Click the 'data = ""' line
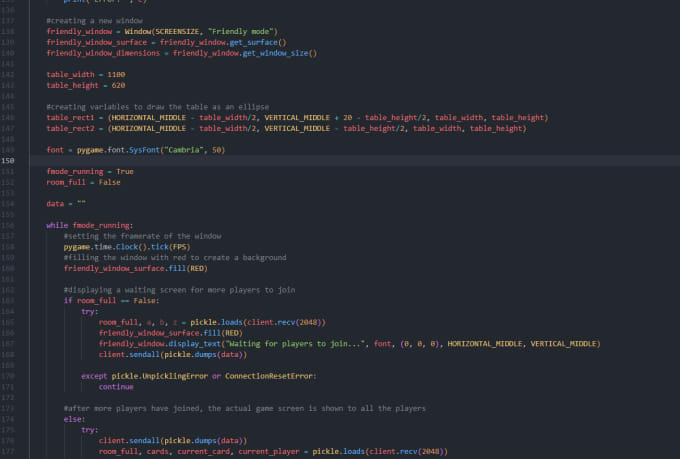 [65, 204]
